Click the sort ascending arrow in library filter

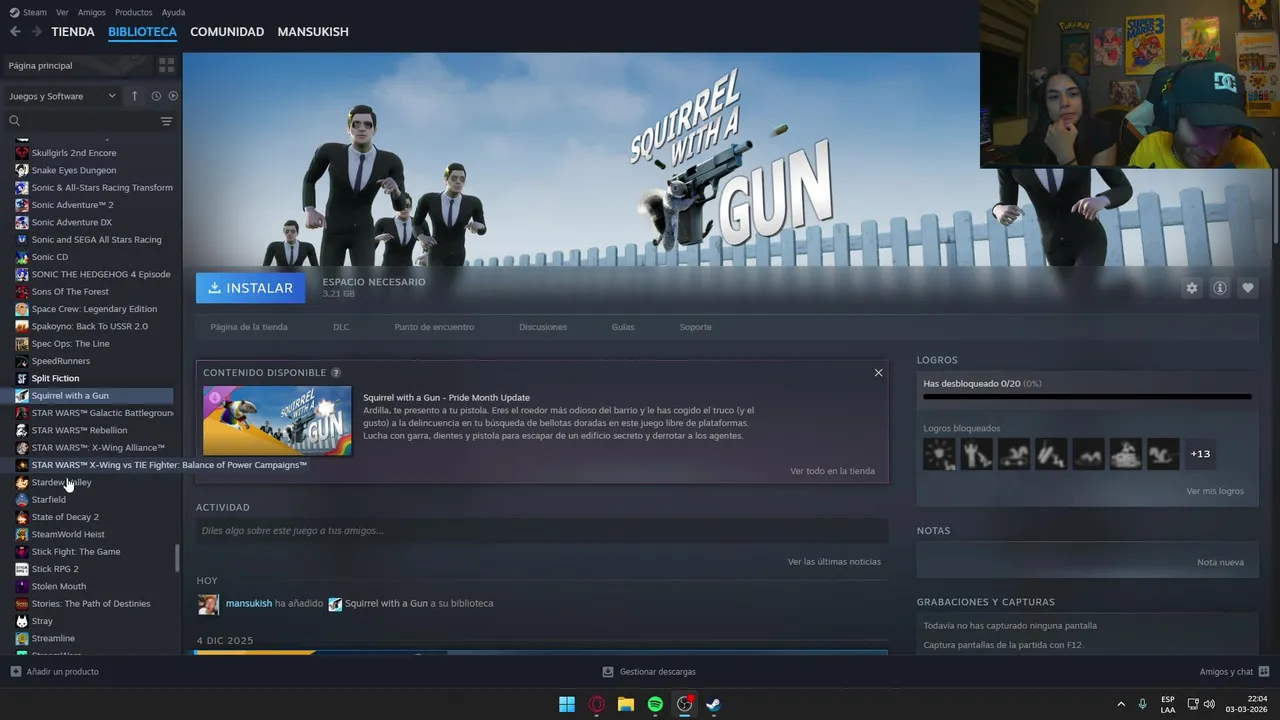pos(135,96)
